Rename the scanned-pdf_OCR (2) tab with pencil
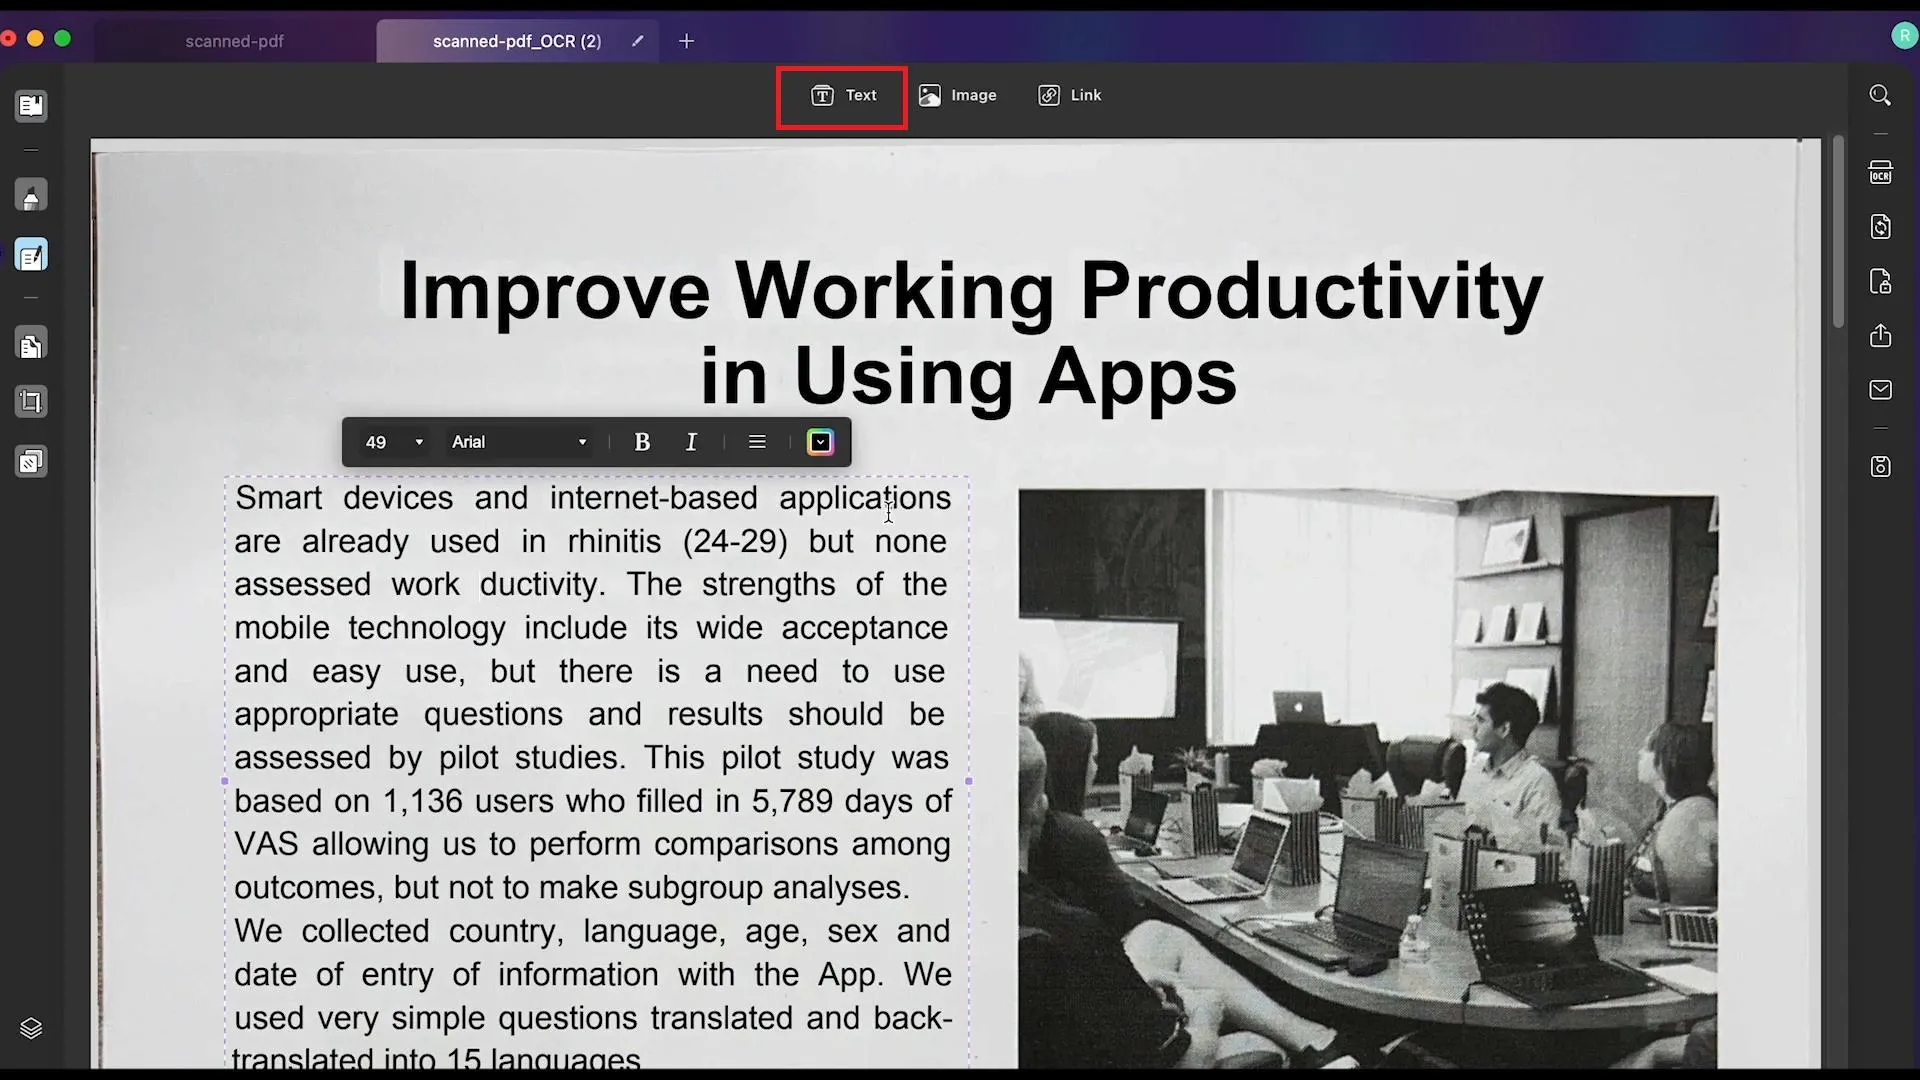 pos(637,41)
